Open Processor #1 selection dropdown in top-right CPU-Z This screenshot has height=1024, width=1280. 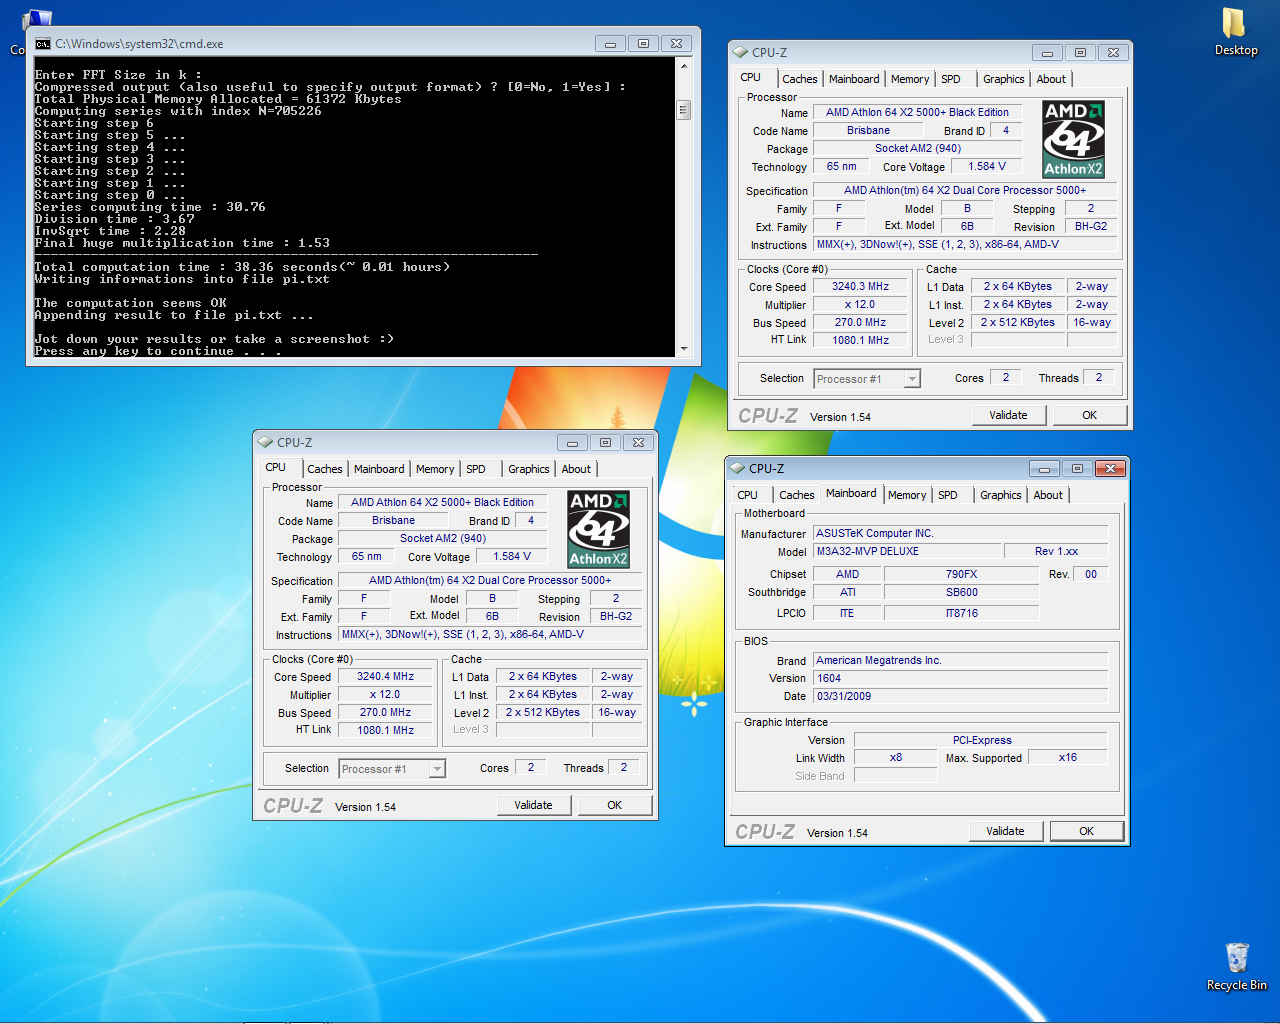pos(912,379)
